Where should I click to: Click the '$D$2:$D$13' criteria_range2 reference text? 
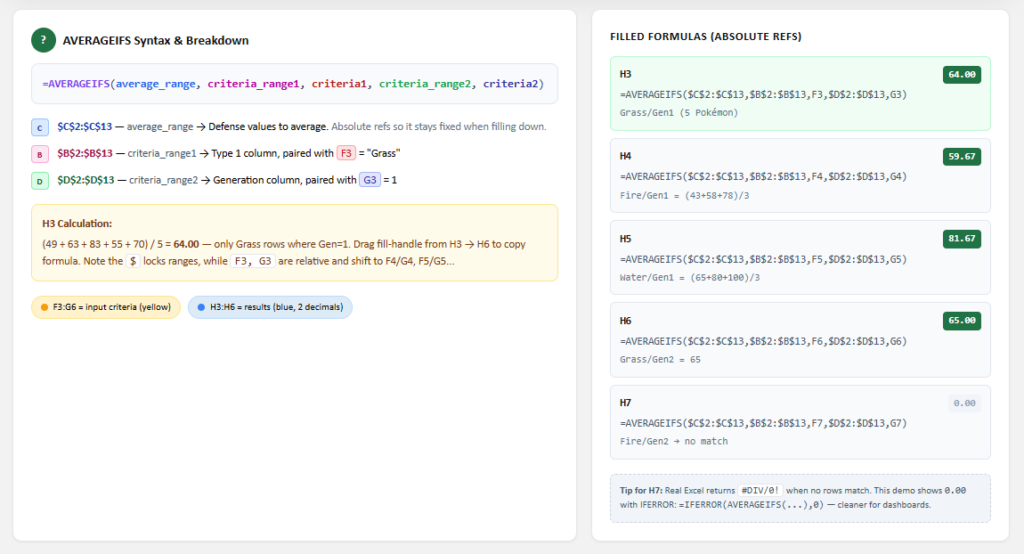pyautogui.click(x=86, y=180)
